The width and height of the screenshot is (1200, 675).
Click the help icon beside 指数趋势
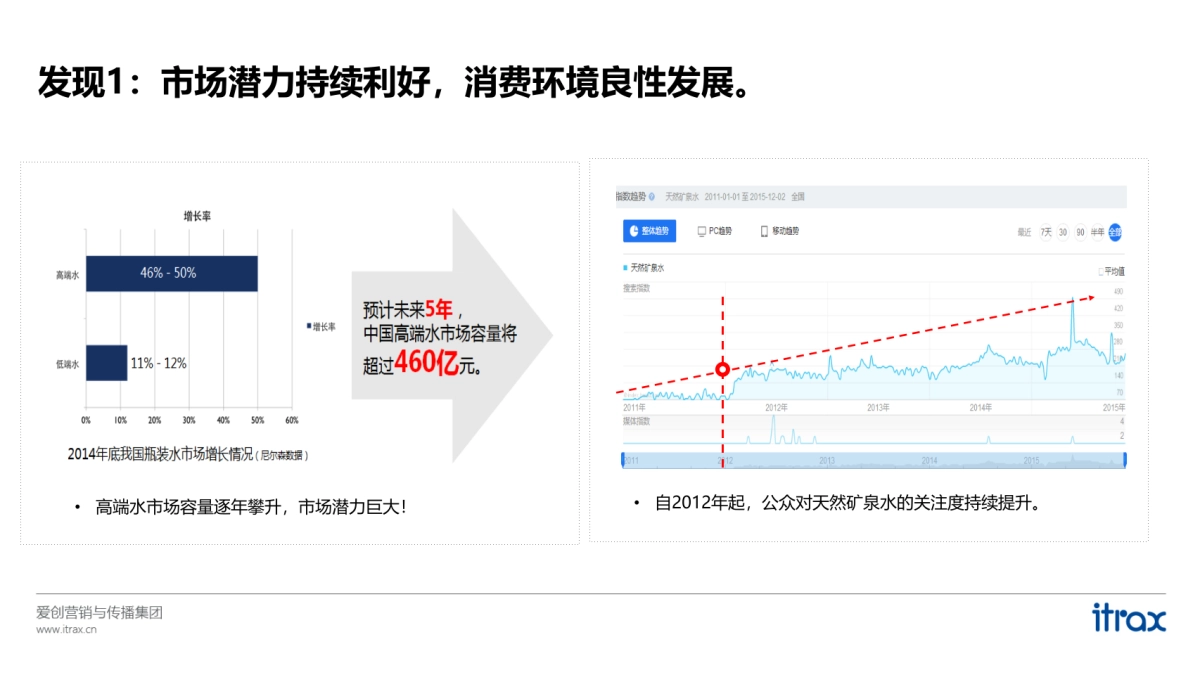[x=651, y=197]
